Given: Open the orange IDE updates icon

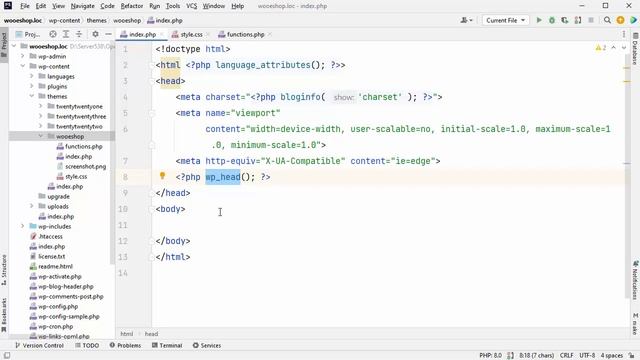Looking at the screenshot, I should [x=620, y=20].
